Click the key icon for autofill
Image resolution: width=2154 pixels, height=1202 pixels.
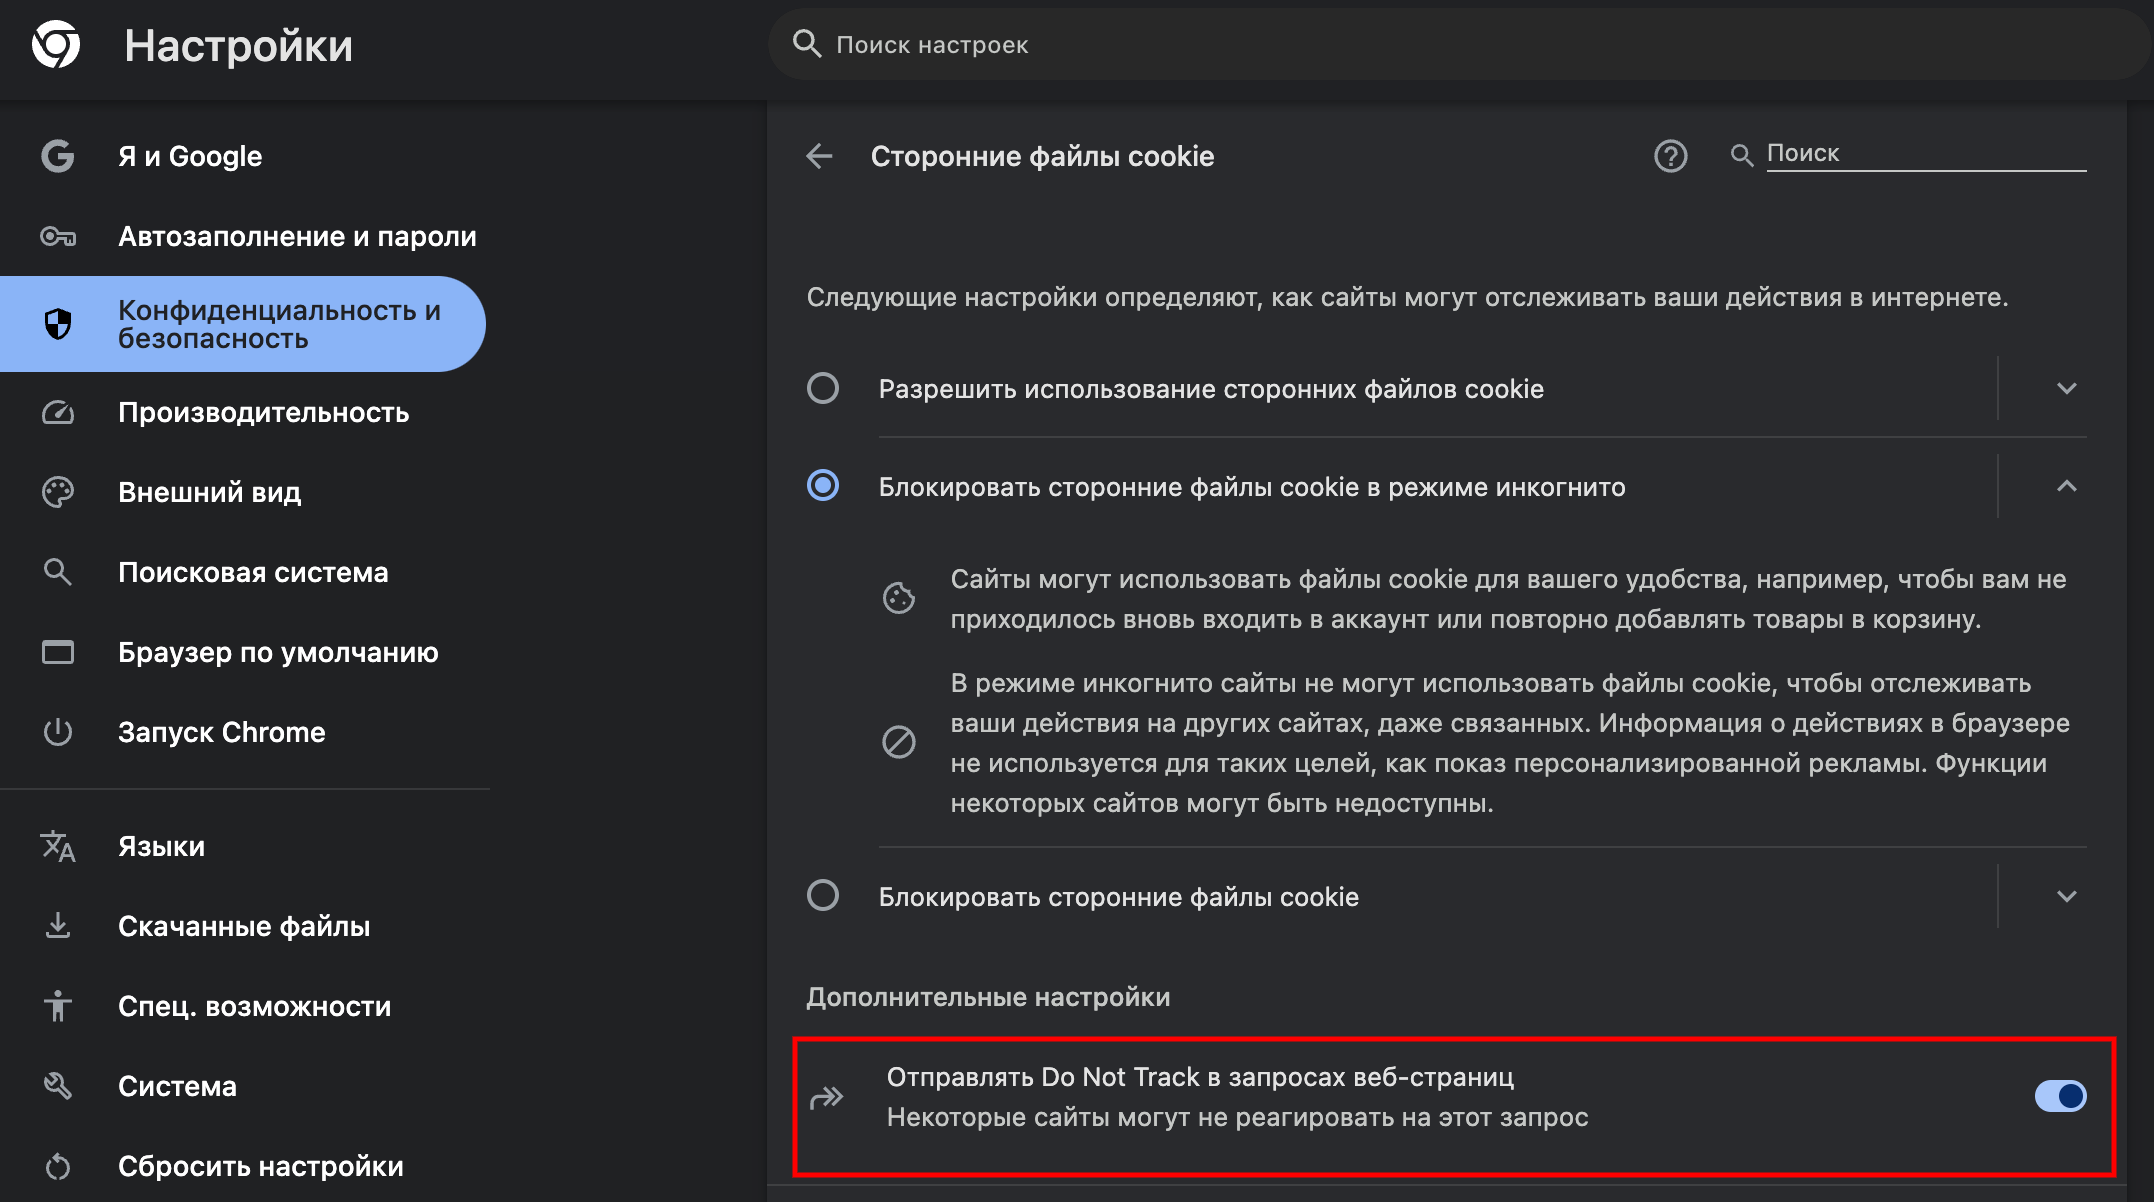58,236
